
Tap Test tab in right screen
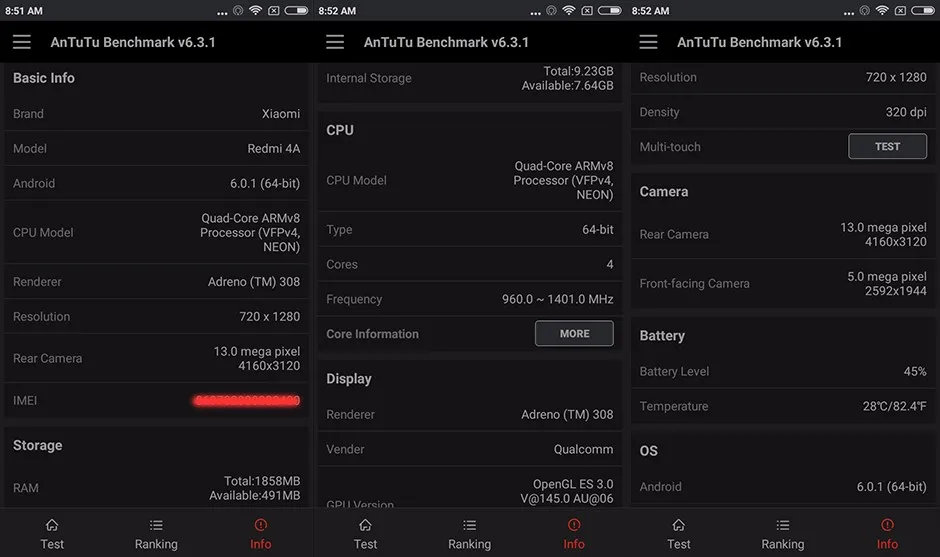679,534
